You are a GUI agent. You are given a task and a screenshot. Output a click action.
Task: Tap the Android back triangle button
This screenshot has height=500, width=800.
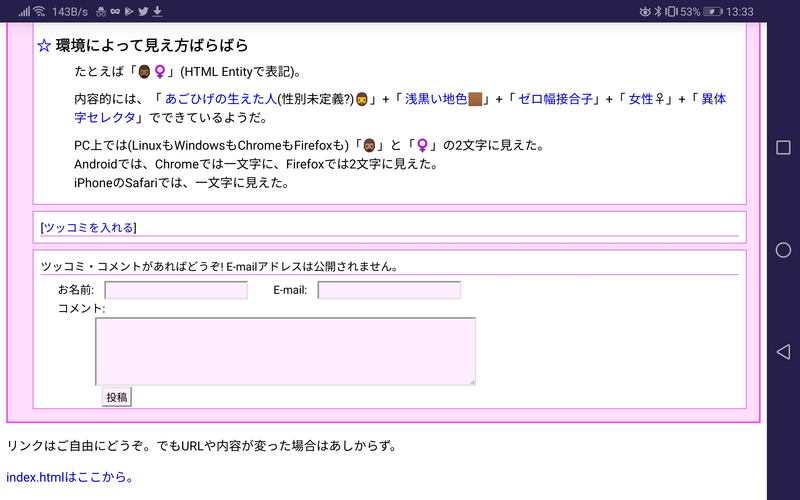click(x=783, y=352)
